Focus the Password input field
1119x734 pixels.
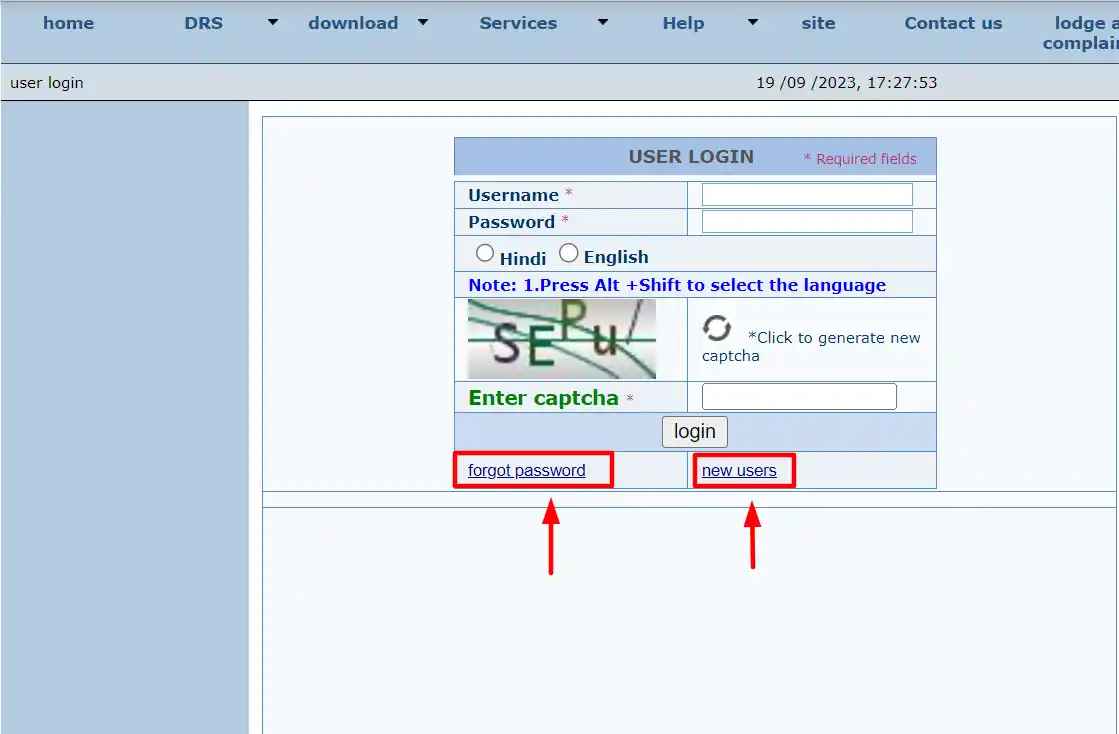click(807, 221)
